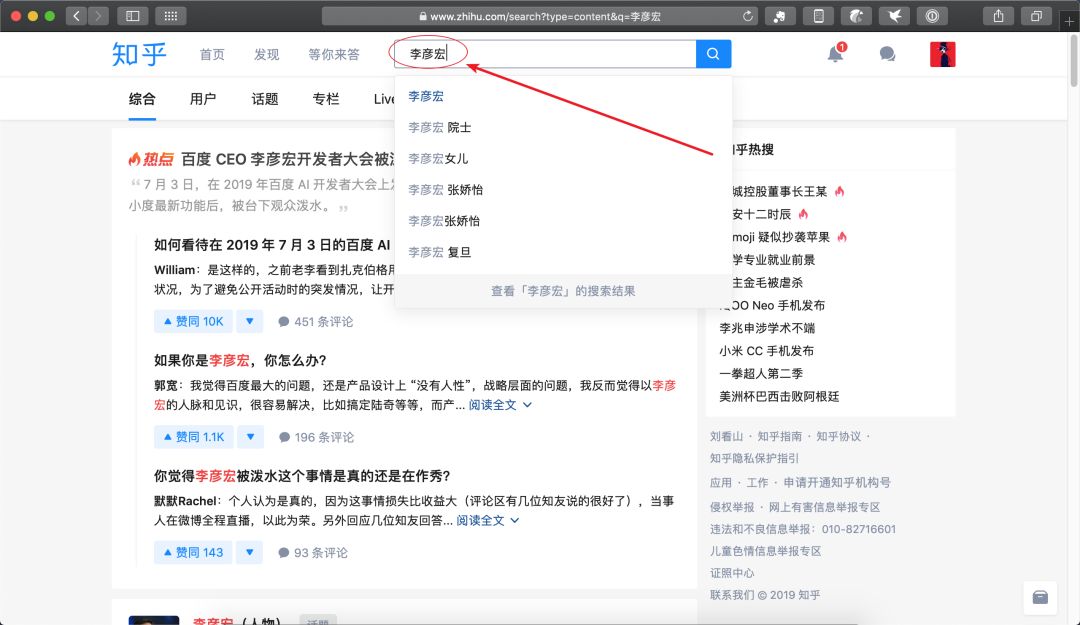Image resolution: width=1080 pixels, height=625 pixels.
Task: Click the first extension icon after address bar
Action: (x=780, y=16)
